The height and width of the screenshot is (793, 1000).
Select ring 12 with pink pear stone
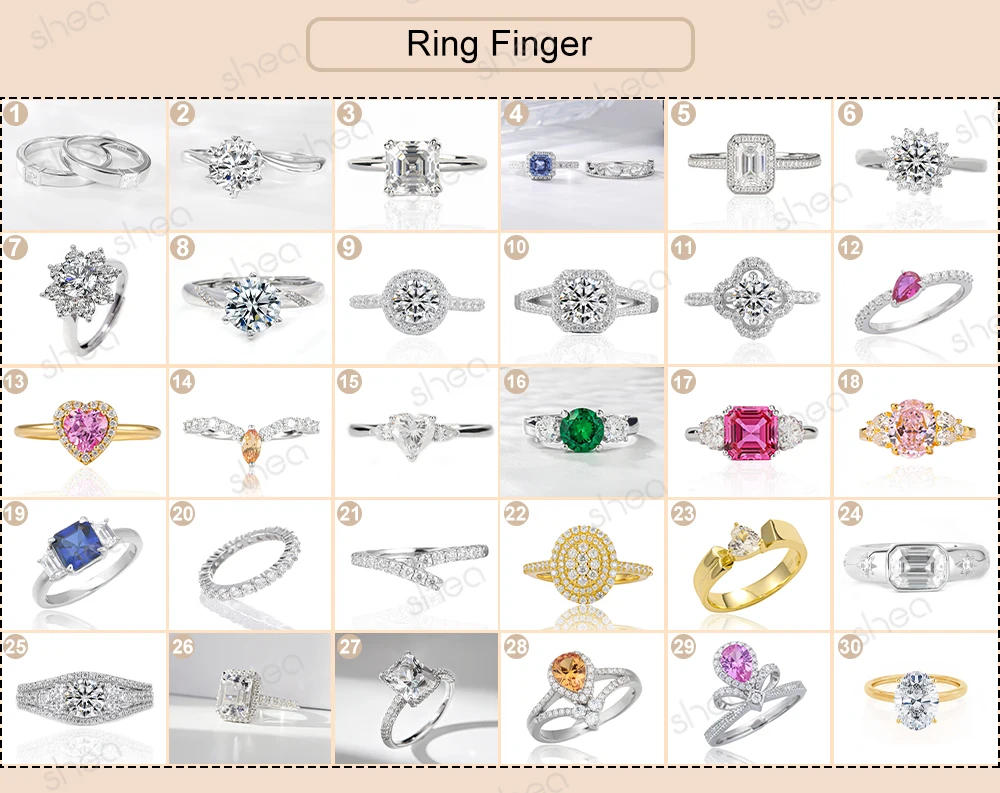[916, 299]
